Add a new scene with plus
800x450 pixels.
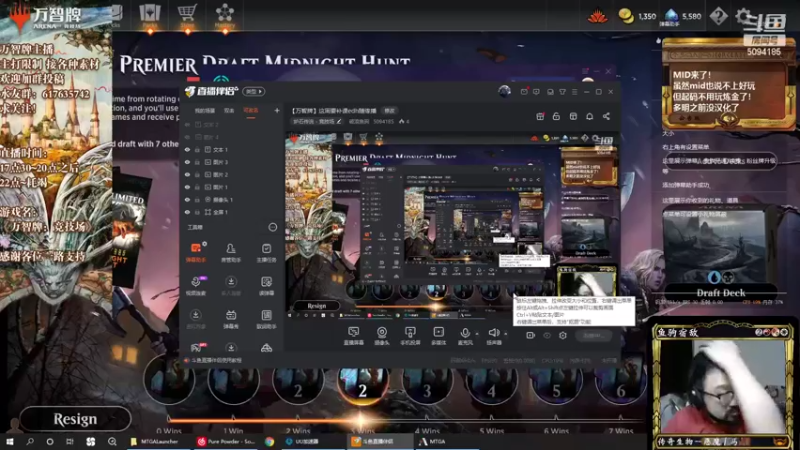(x=277, y=110)
